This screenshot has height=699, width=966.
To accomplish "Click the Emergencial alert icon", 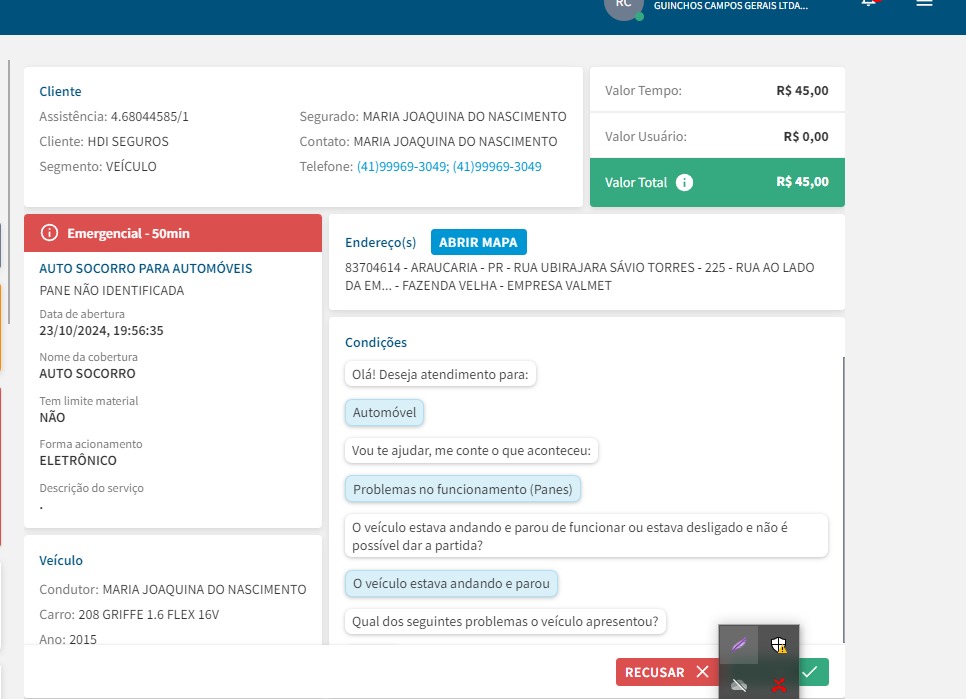I will (49, 233).
